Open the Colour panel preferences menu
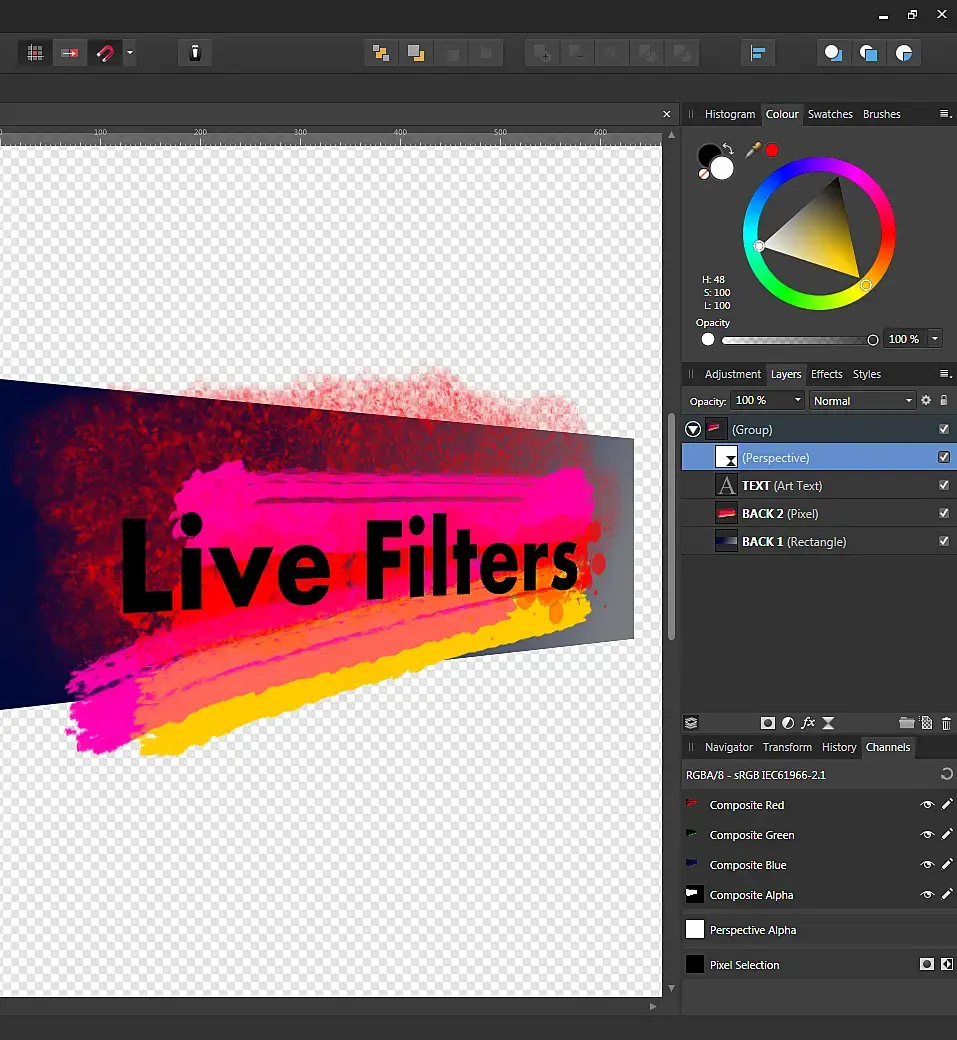The image size is (957, 1040). pyautogui.click(x=946, y=114)
